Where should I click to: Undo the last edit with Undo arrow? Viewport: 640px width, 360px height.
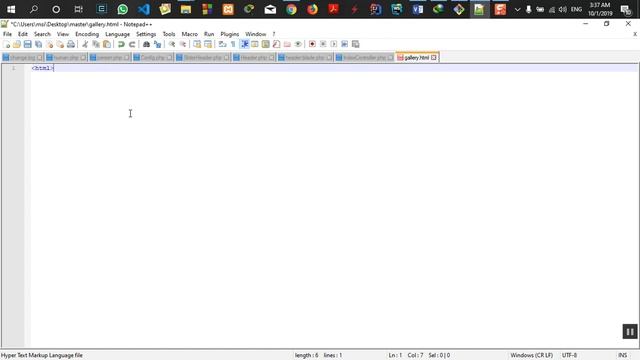[x=121, y=44]
